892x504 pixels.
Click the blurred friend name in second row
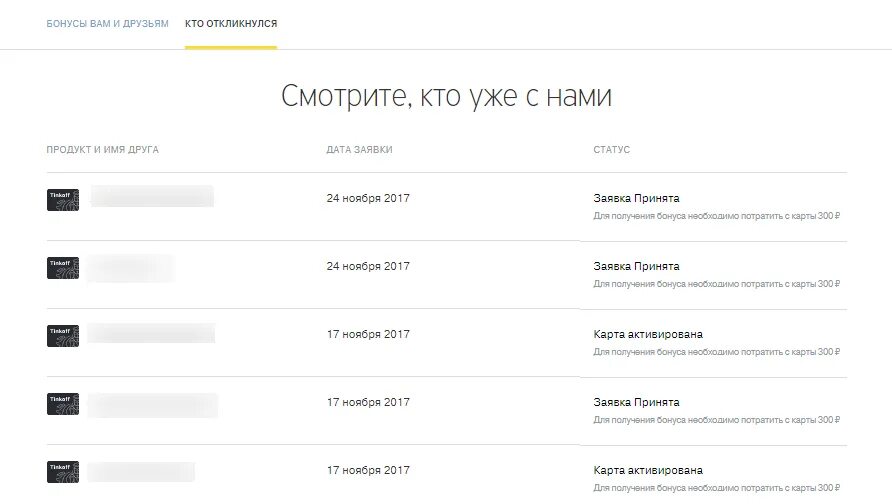click(x=130, y=267)
